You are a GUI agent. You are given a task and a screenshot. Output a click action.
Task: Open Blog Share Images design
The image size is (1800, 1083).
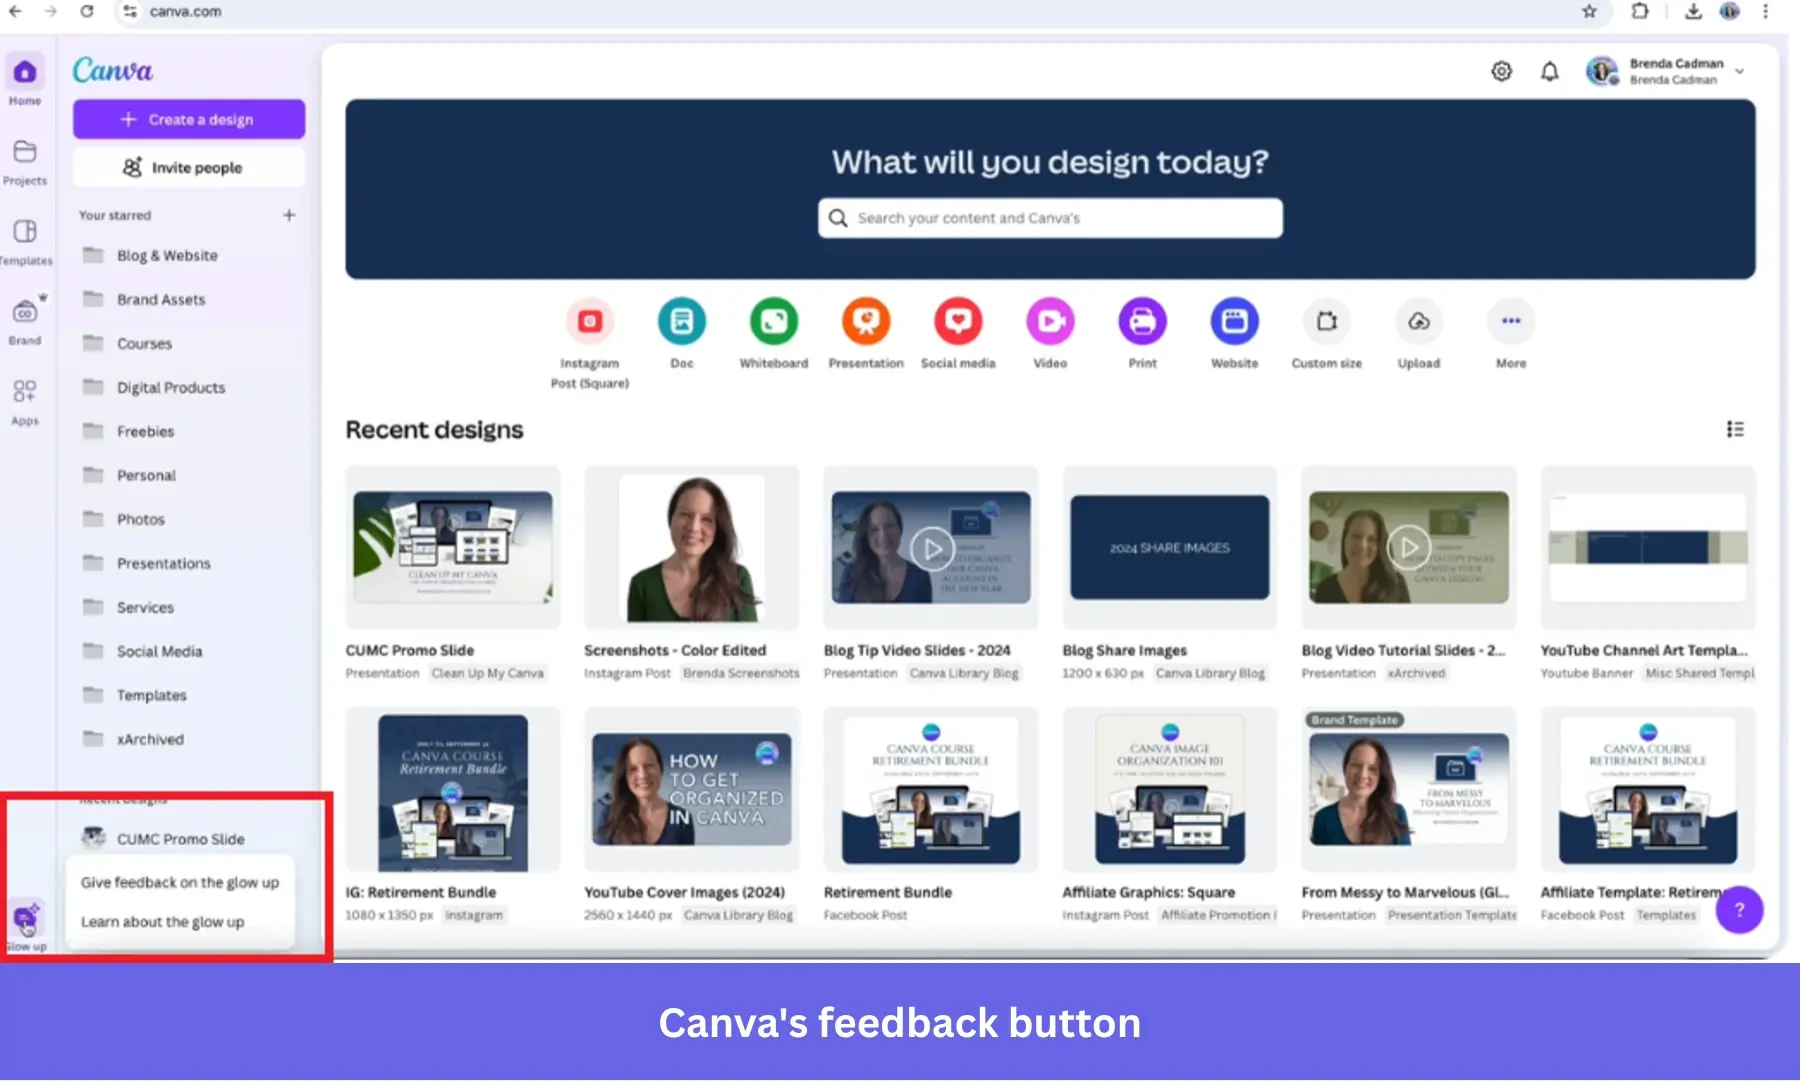pos(1169,547)
